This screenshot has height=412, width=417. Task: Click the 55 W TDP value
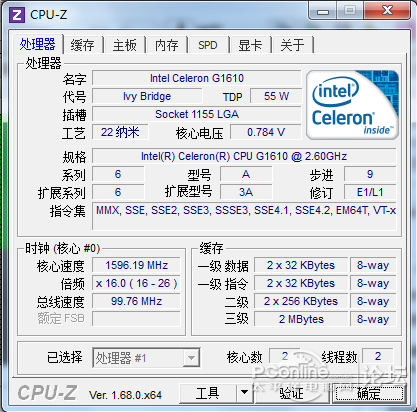pyautogui.click(x=276, y=96)
